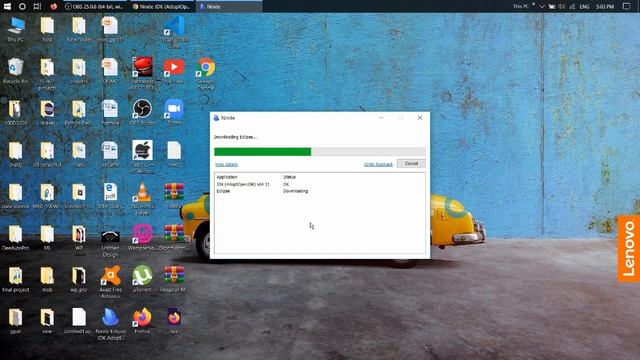Open the red lightworks desktop shortcut

142,73
